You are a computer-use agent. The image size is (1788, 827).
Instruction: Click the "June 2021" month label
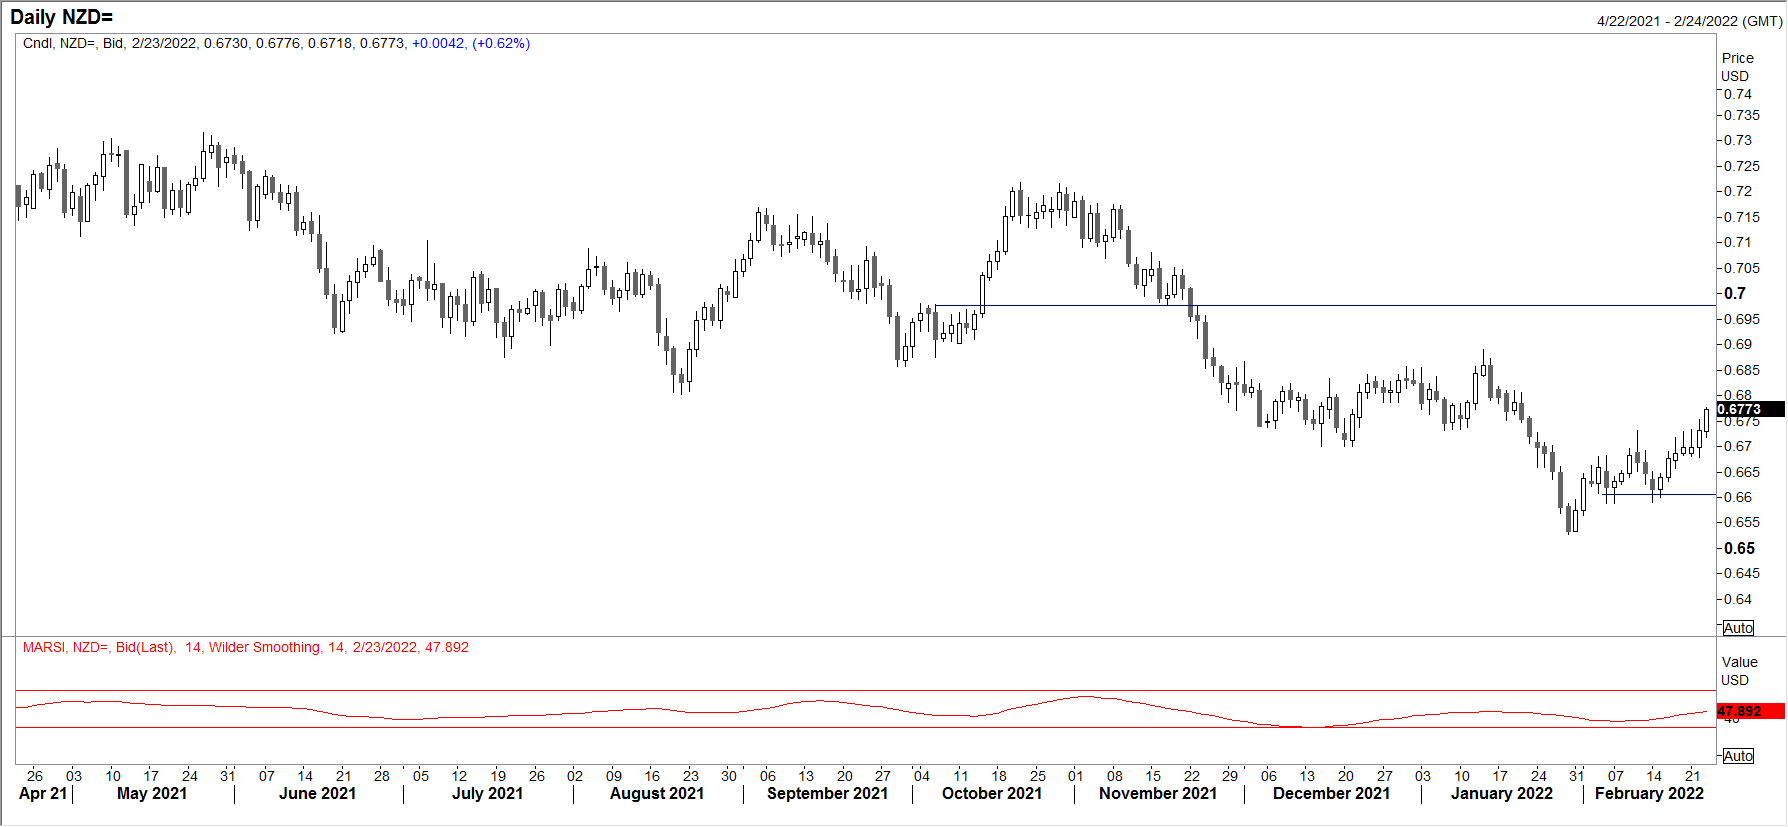coord(317,793)
